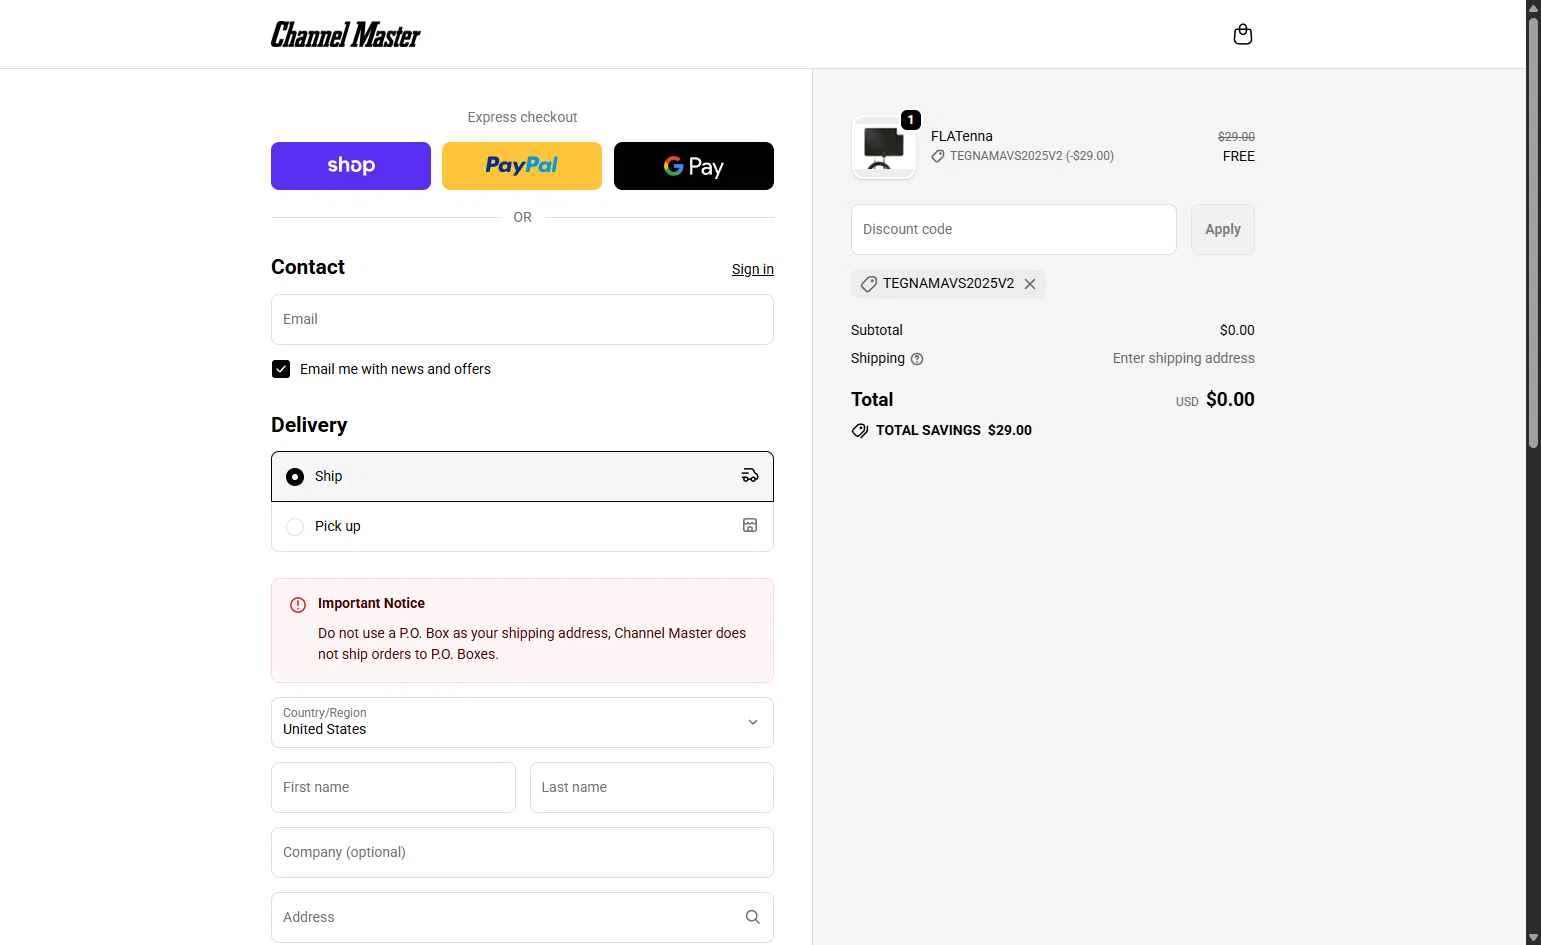Click the Sign in link

[x=753, y=269]
